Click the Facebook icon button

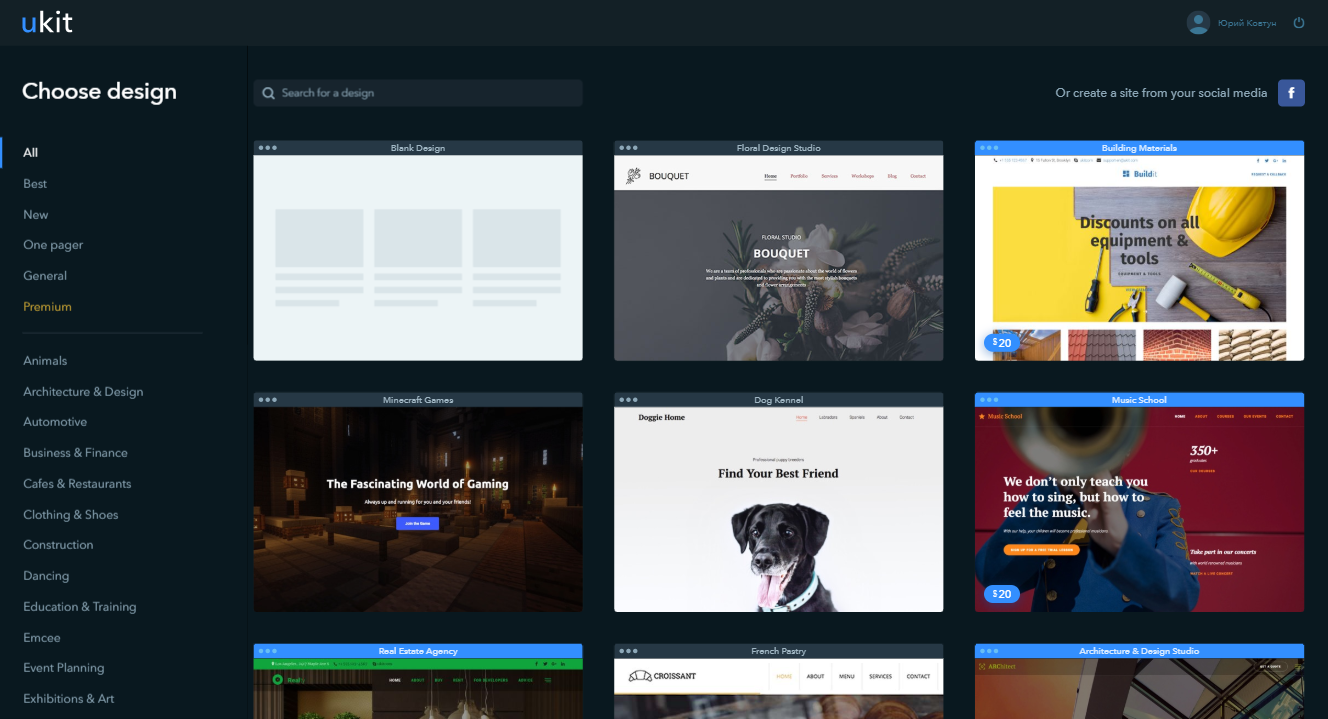point(1291,93)
